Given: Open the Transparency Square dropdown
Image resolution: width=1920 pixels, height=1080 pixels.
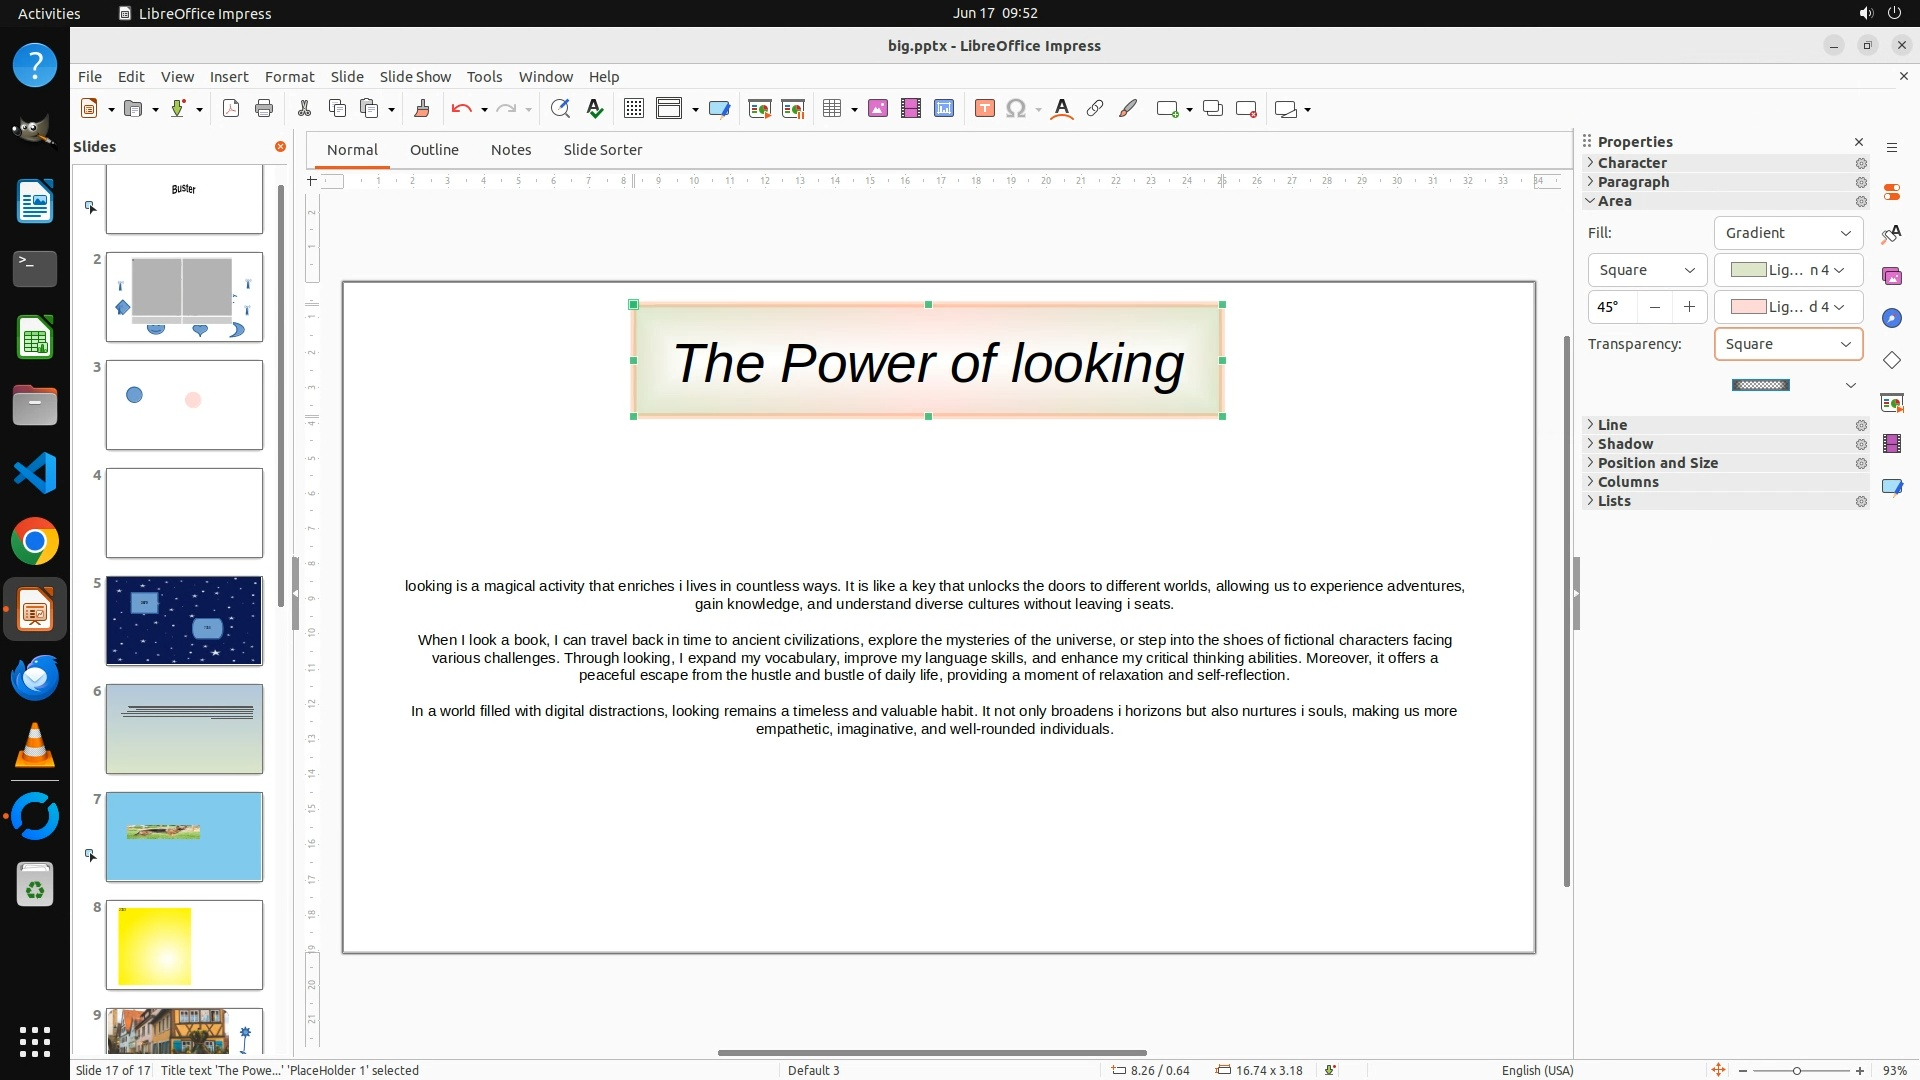Looking at the screenshot, I should pyautogui.click(x=1787, y=344).
